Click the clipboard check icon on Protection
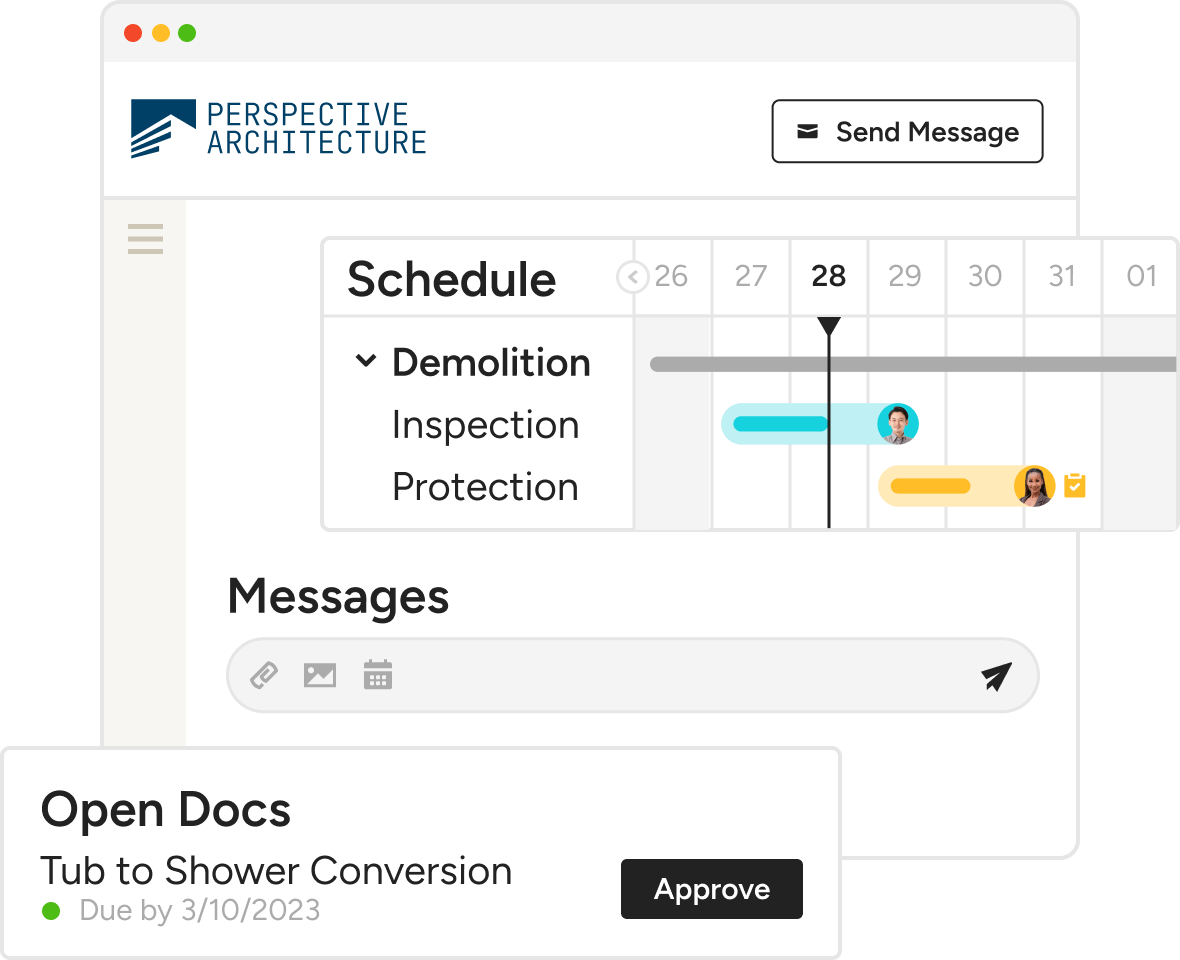This screenshot has height=960, width=1180. pyautogui.click(x=1075, y=486)
